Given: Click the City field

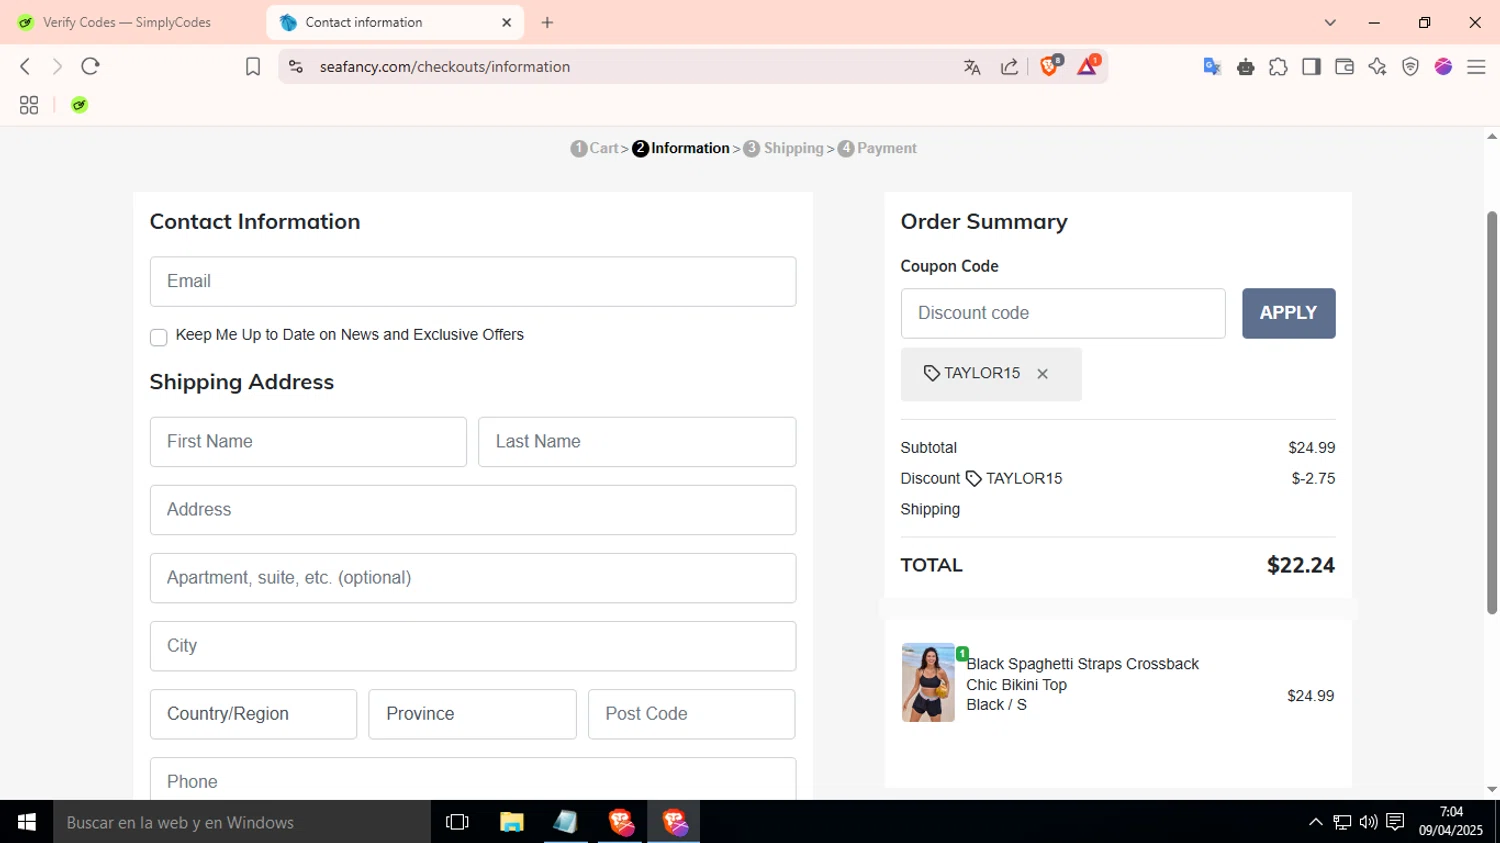Looking at the screenshot, I should click(473, 646).
